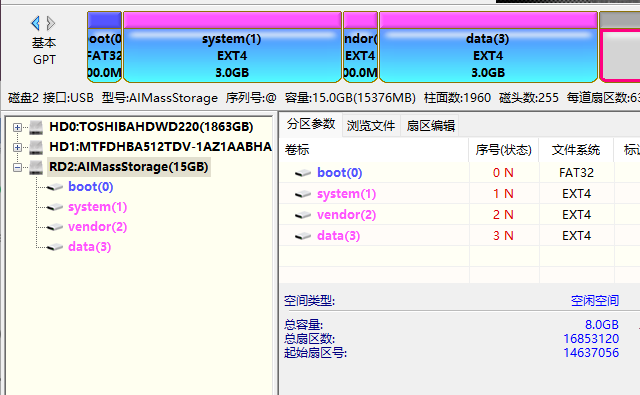Select the boot FAT32 partition block
The image size is (640, 395).
click(104, 47)
